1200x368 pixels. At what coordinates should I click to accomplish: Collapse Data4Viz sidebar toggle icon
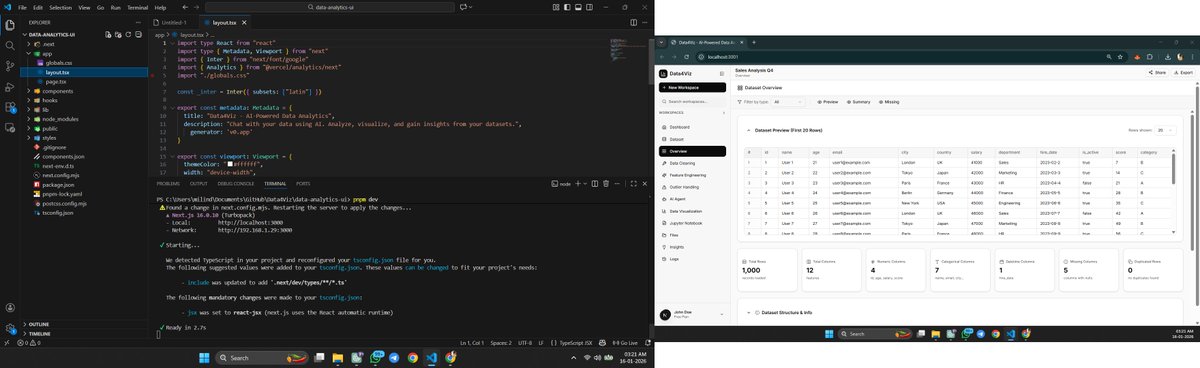click(721, 74)
